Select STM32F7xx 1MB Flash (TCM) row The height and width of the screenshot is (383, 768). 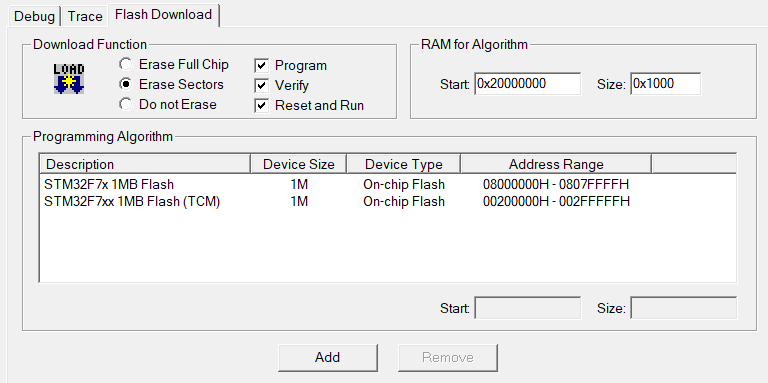click(x=387, y=202)
